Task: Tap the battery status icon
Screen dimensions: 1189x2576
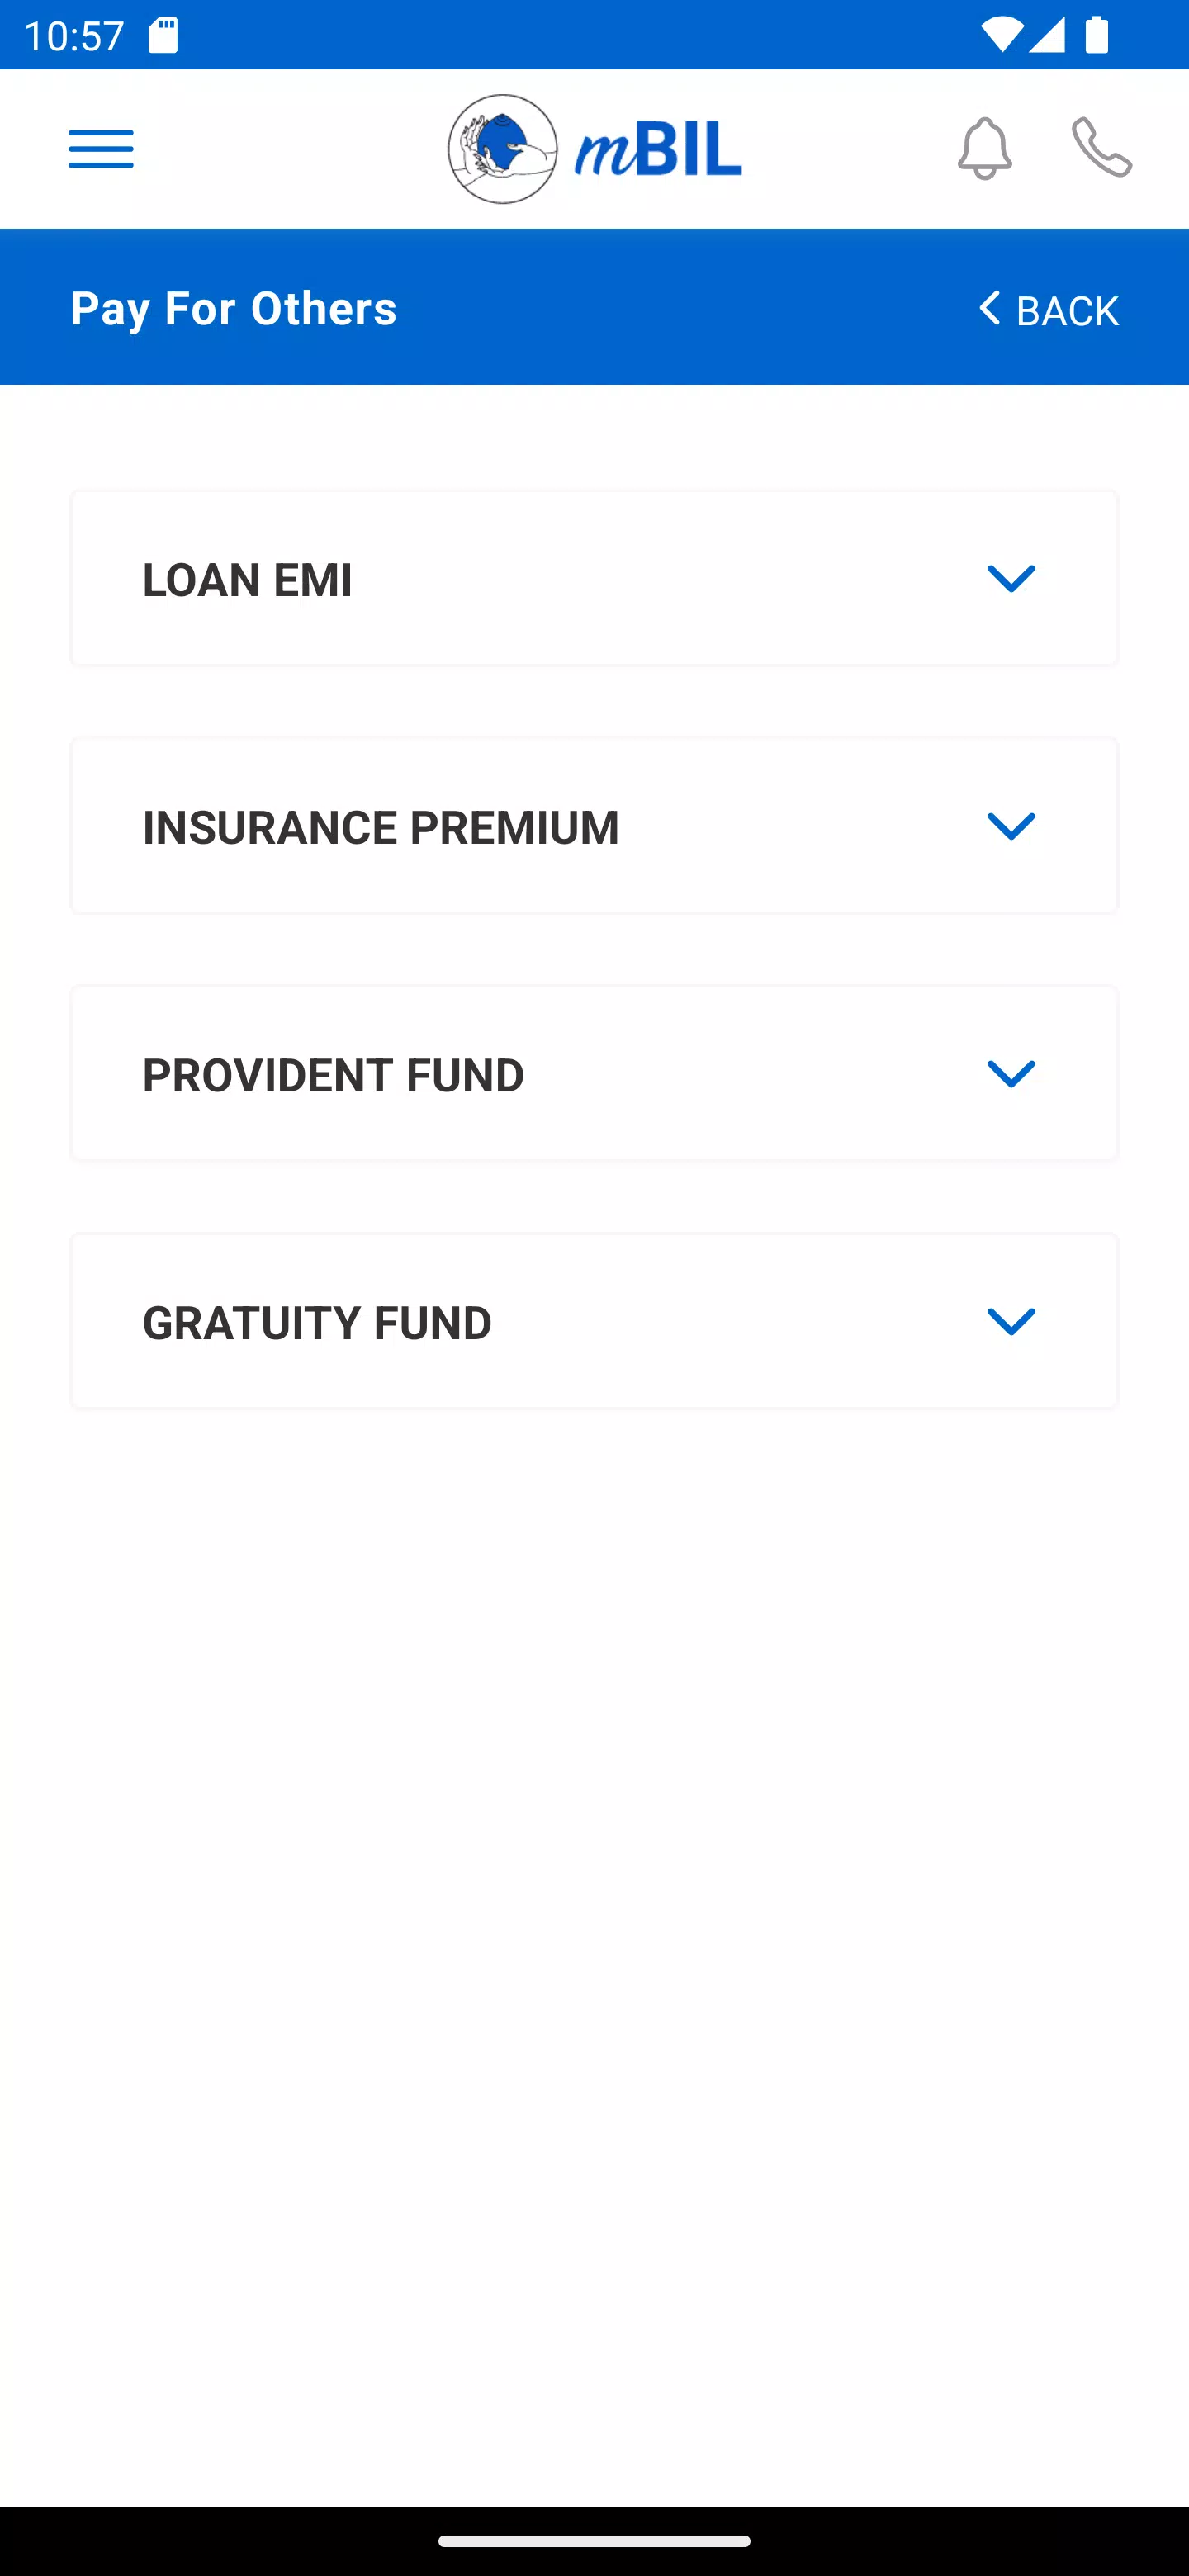Action: (x=1096, y=36)
